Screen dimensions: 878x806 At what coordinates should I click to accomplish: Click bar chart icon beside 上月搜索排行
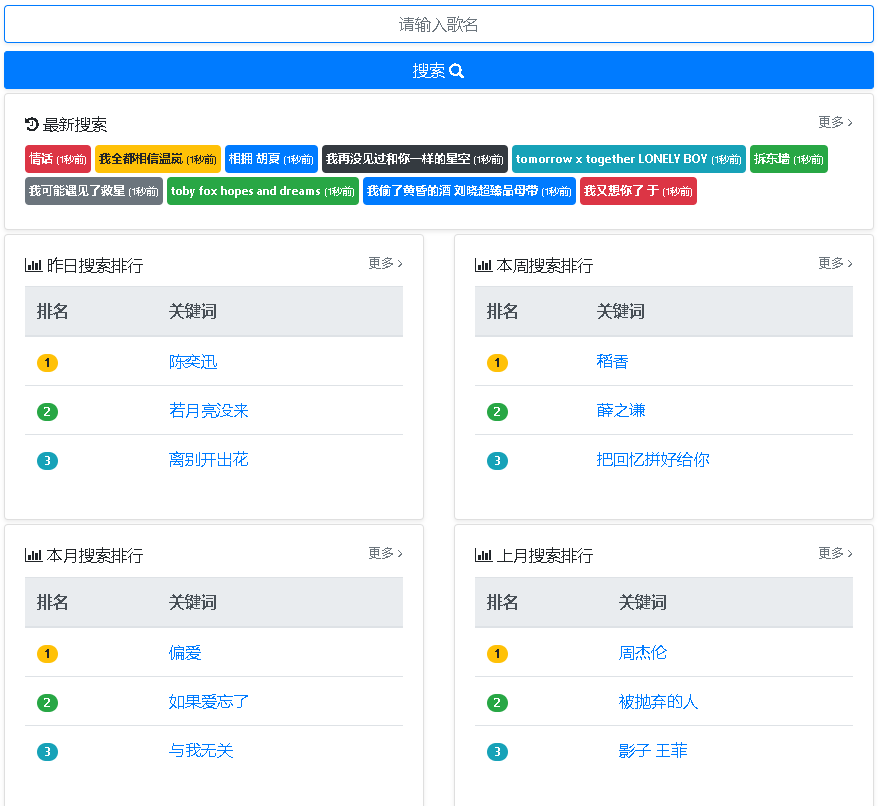[483, 555]
